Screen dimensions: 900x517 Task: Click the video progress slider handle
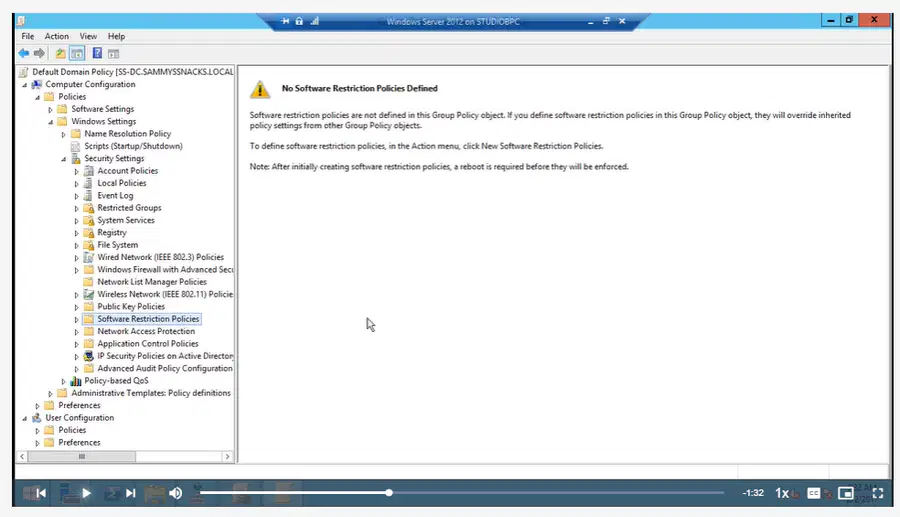(x=389, y=492)
